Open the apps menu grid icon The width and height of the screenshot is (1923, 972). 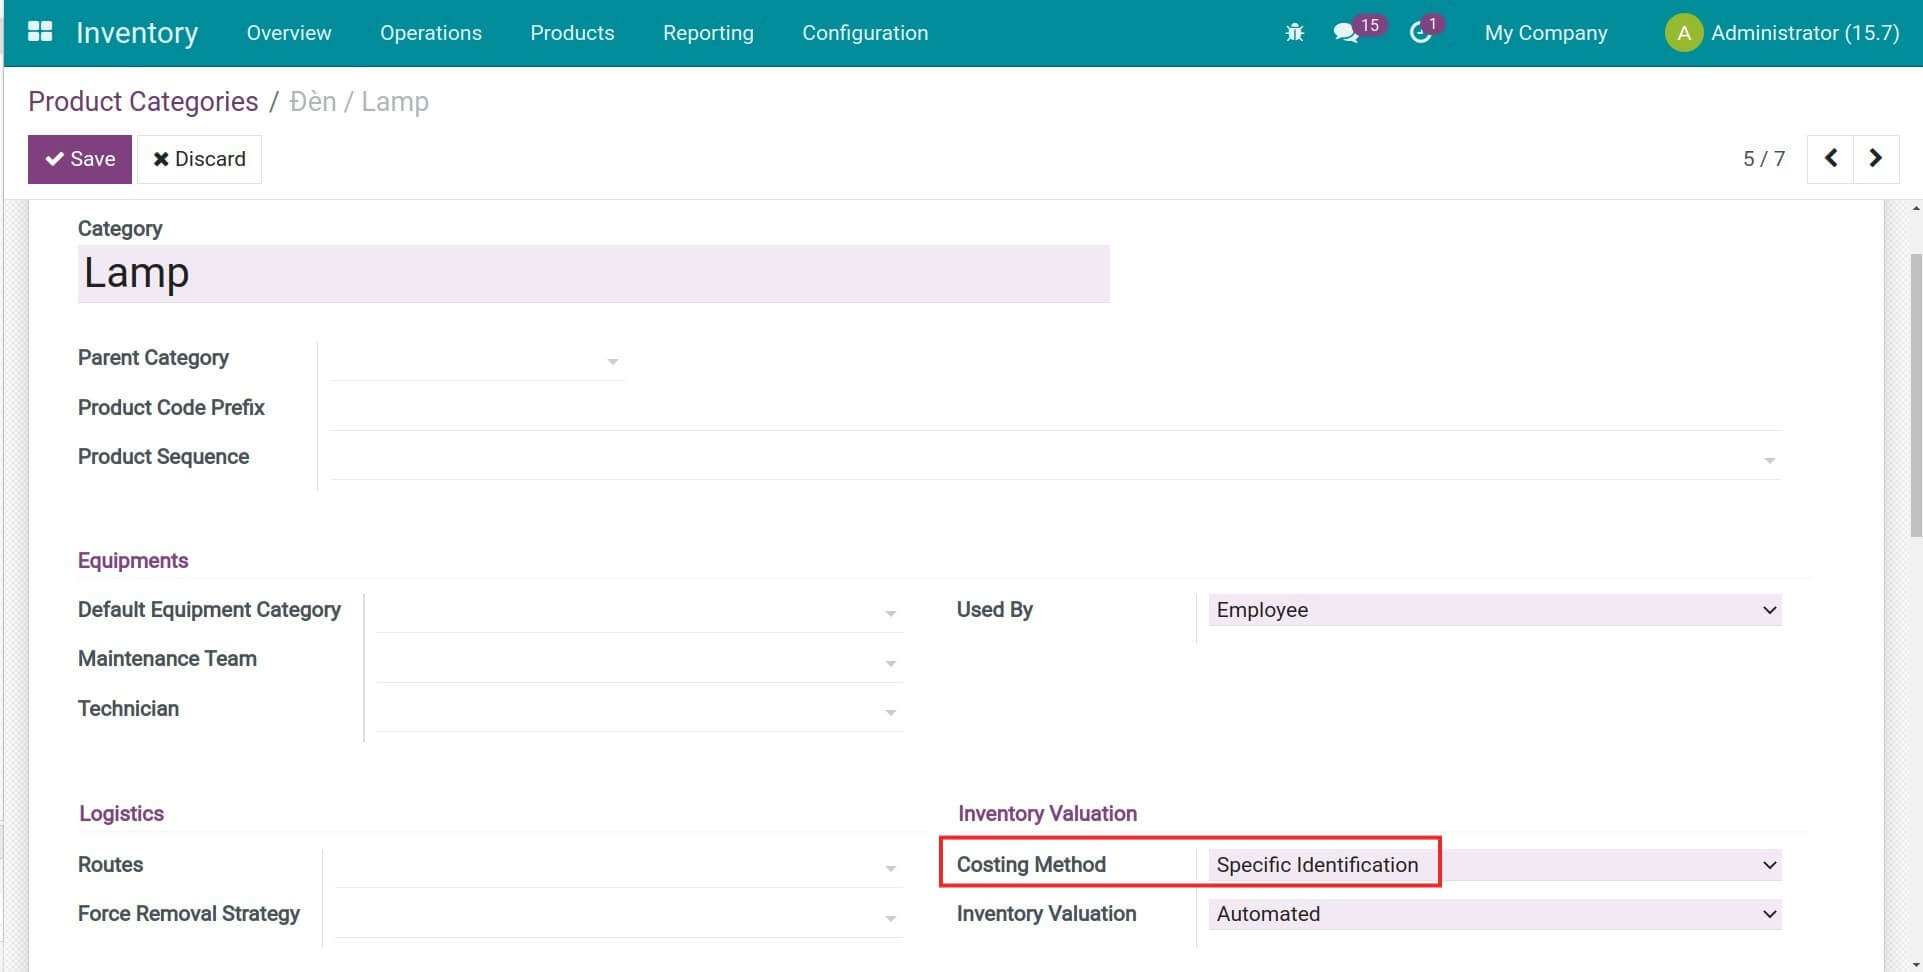tap(39, 31)
